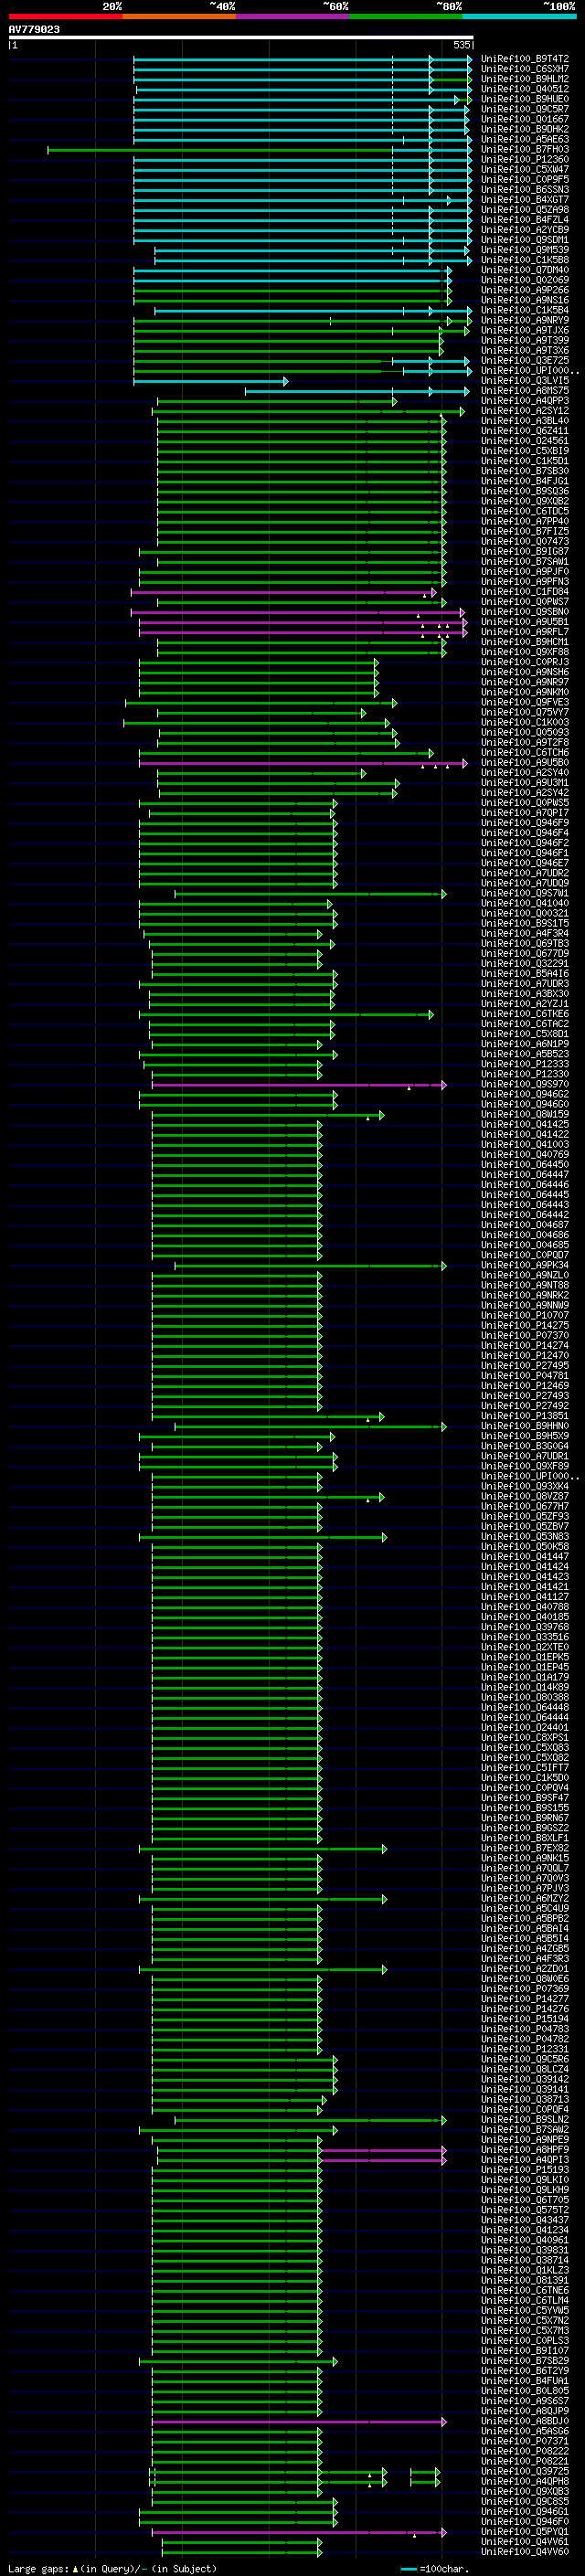Open hit UniRef100_A4QPP3
Screen dimensions: 585x2576
(x=525, y=401)
